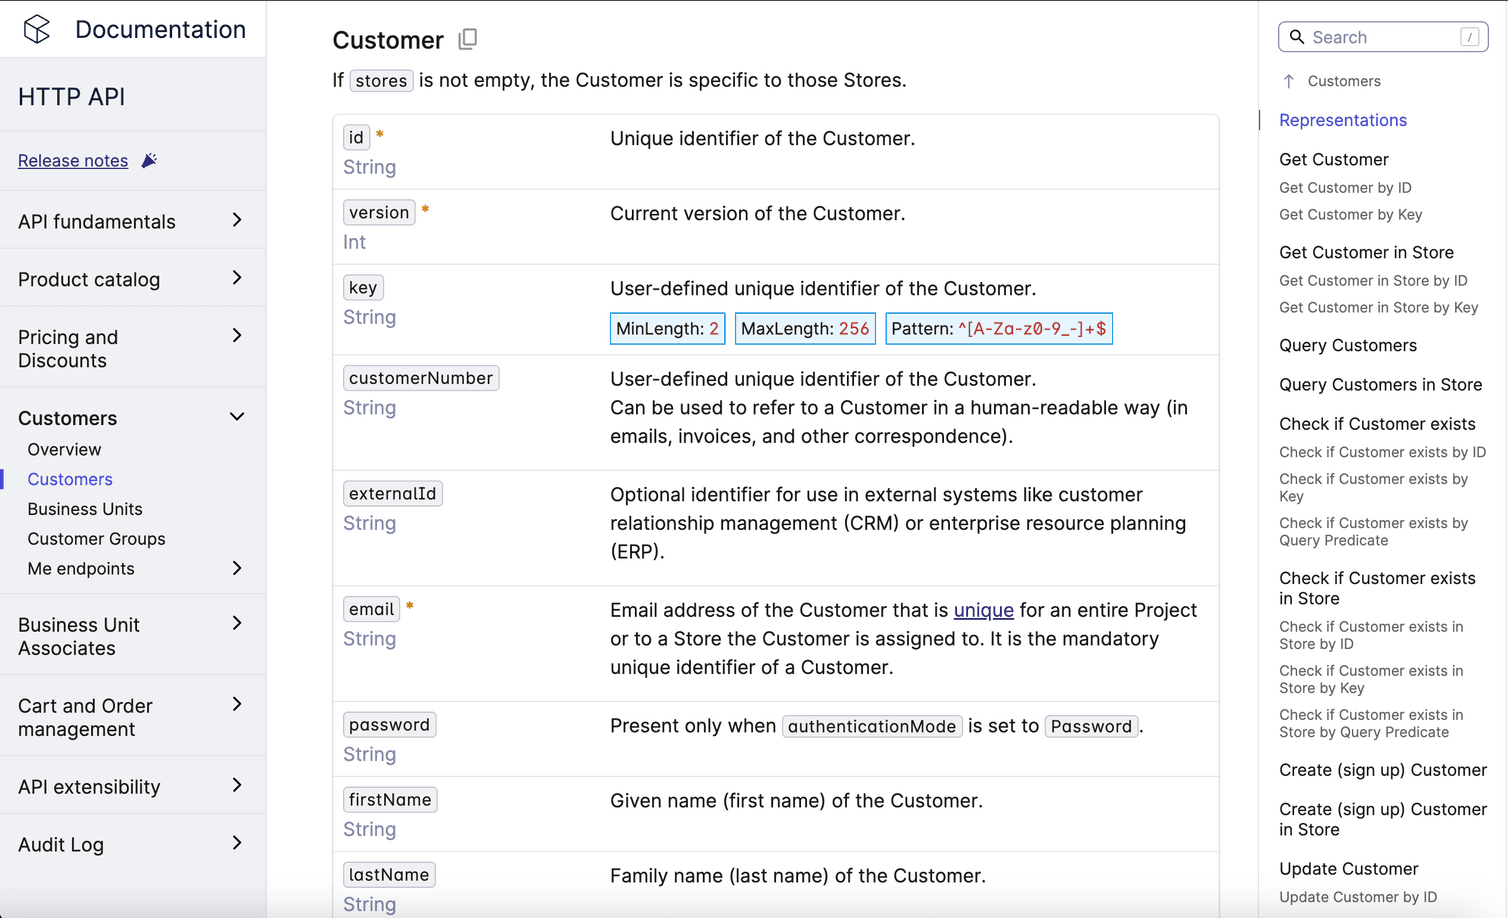Expand the API fundamentals section

pos(237,220)
